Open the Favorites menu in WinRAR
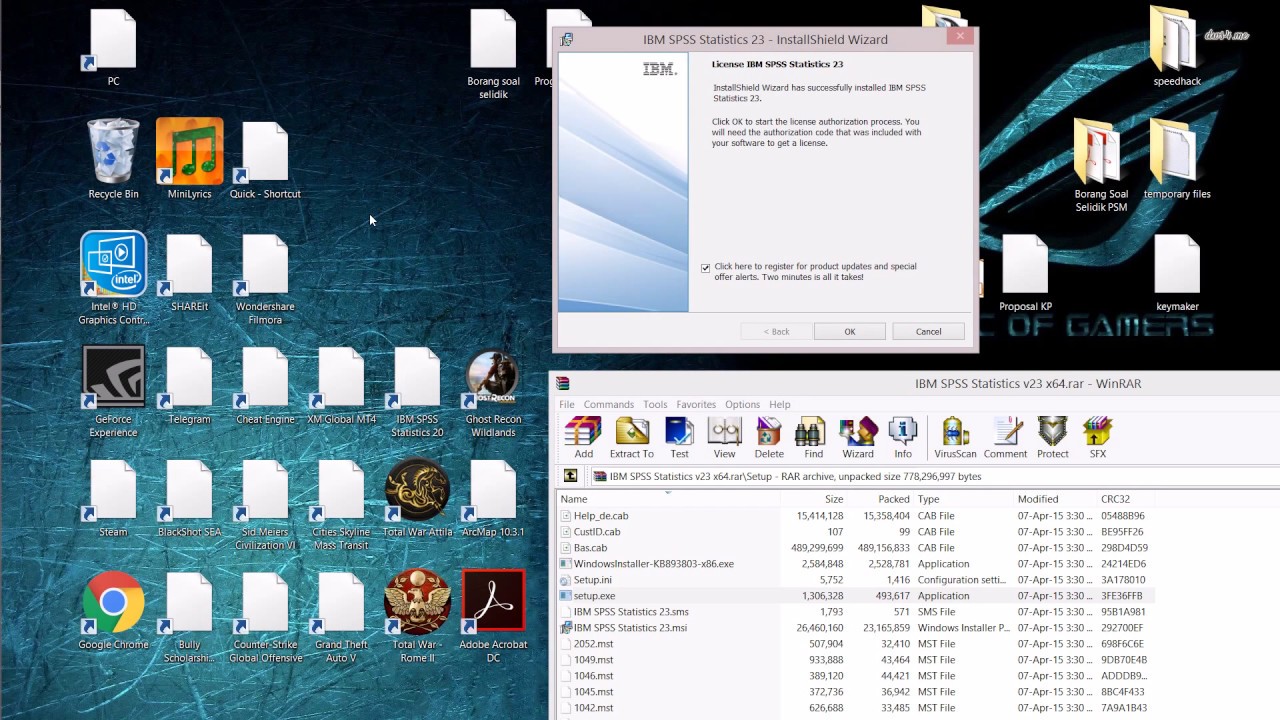 696,404
